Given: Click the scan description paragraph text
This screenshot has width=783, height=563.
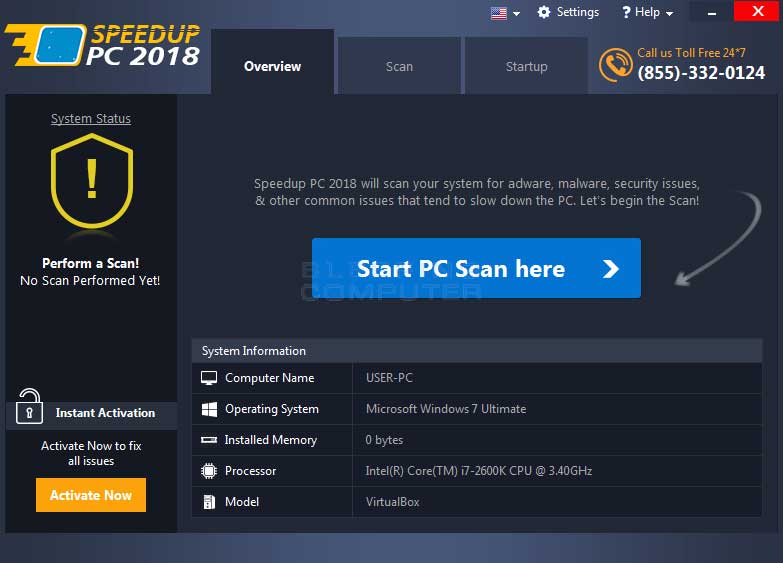Looking at the screenshot, I should pyautogui.click(x=476, y=192).
